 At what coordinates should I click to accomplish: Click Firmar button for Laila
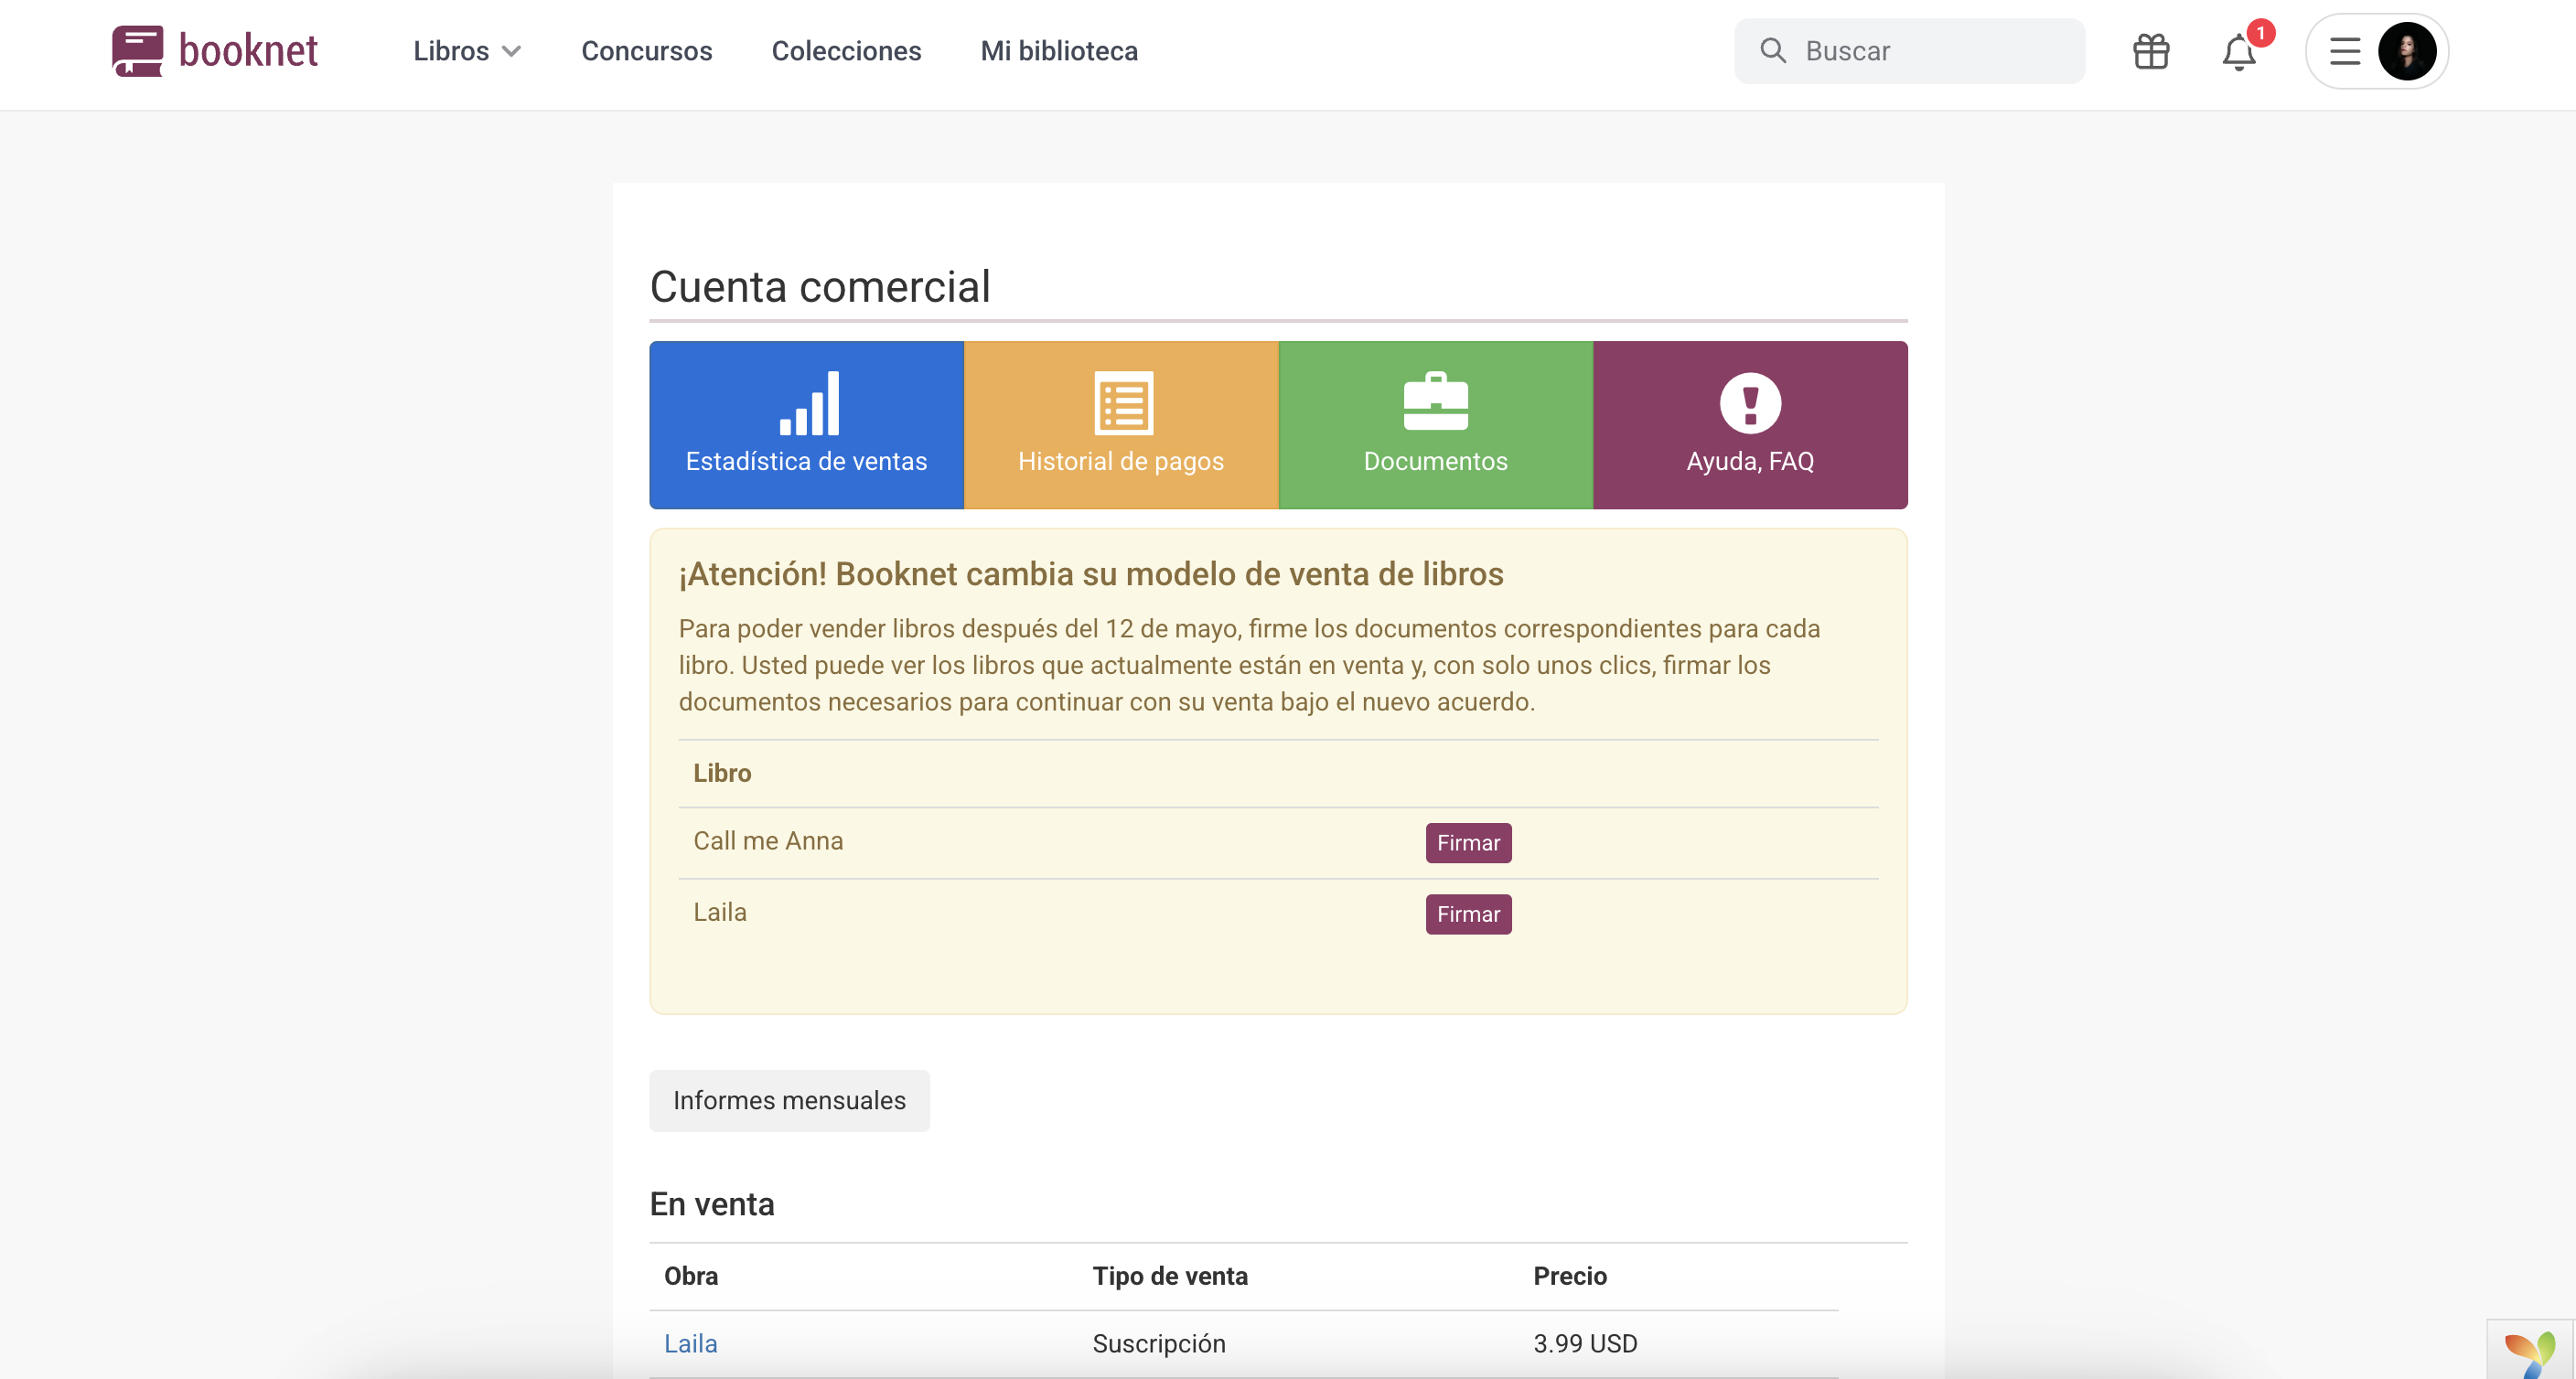click(1467, 914)
